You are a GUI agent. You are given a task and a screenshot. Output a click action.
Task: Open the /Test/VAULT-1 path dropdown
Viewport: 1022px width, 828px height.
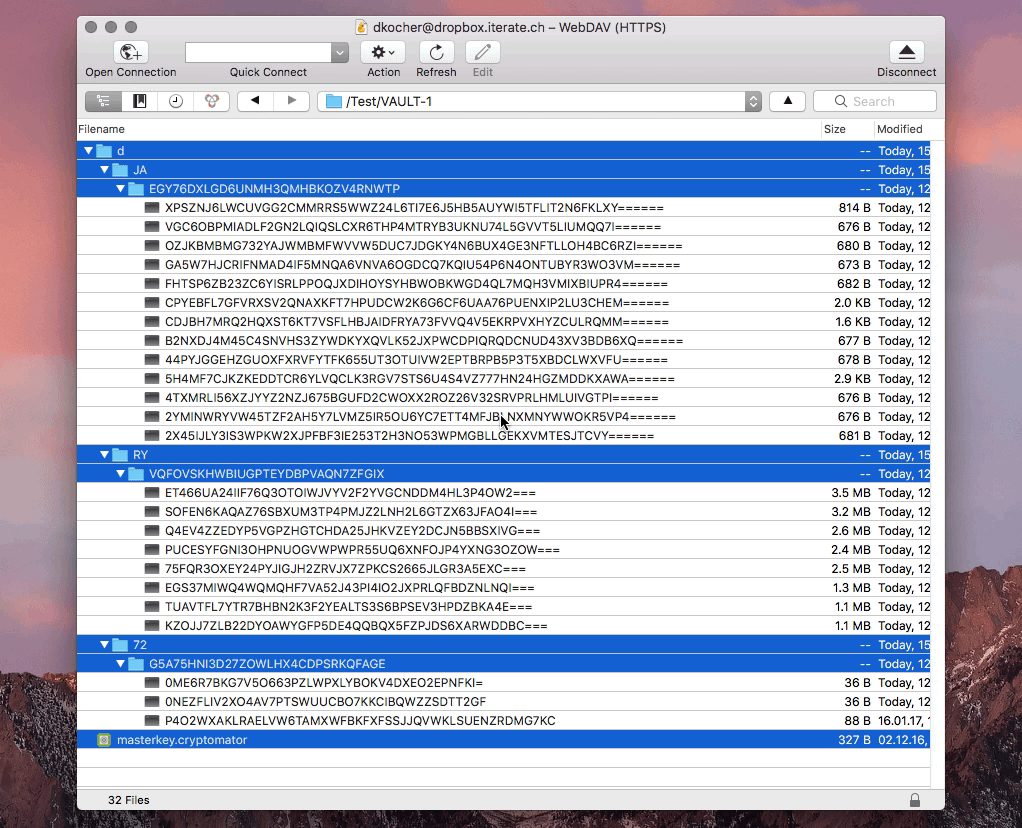tap(753, 101)
